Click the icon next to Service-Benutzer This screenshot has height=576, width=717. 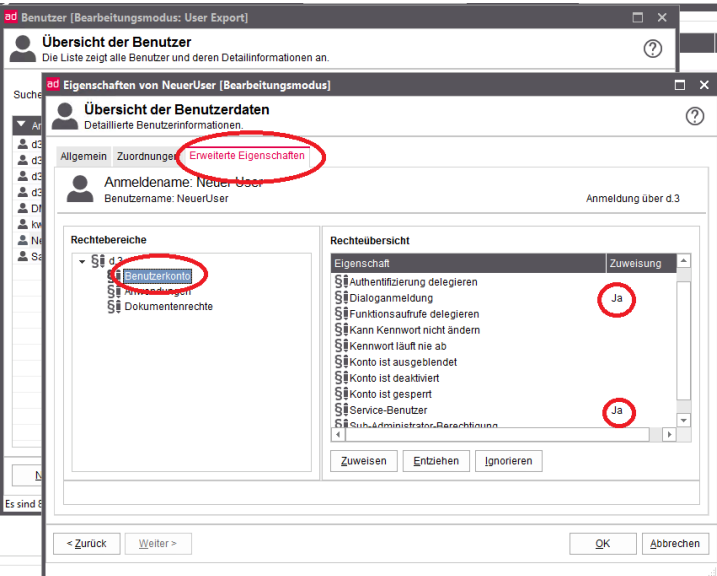(341, 410)
